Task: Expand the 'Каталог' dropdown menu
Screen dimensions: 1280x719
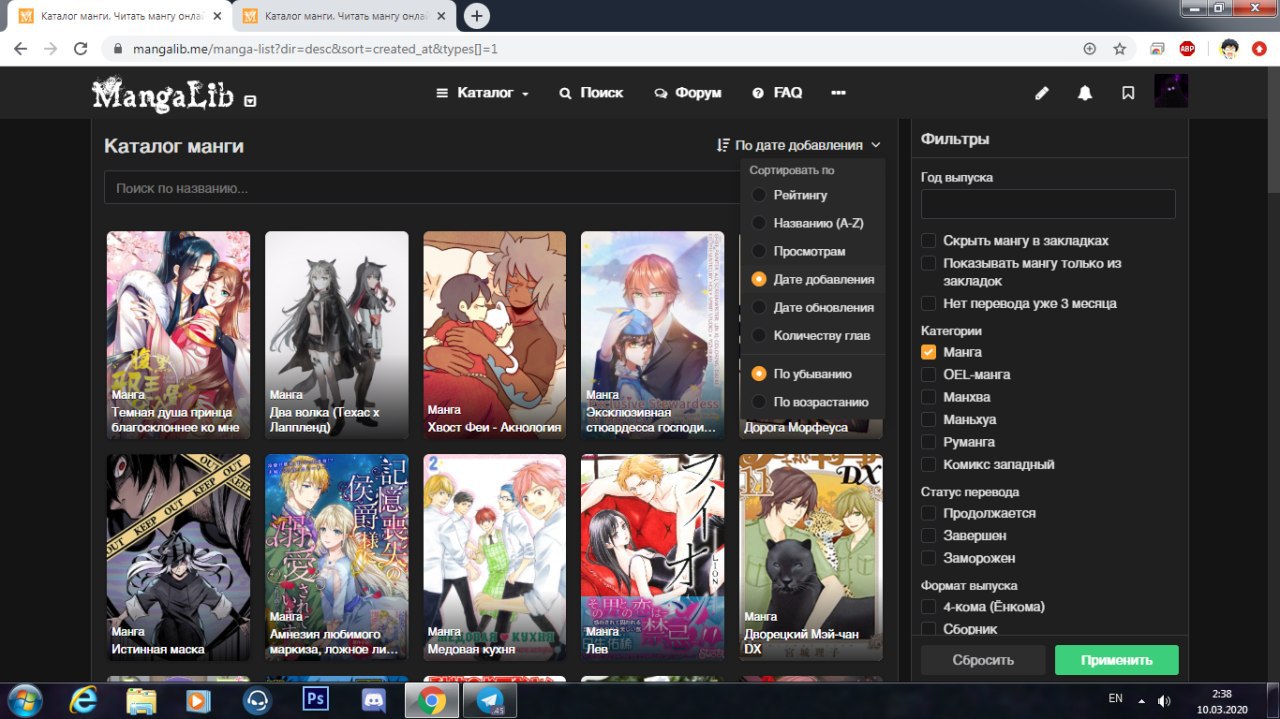Action: coord(483,93)
